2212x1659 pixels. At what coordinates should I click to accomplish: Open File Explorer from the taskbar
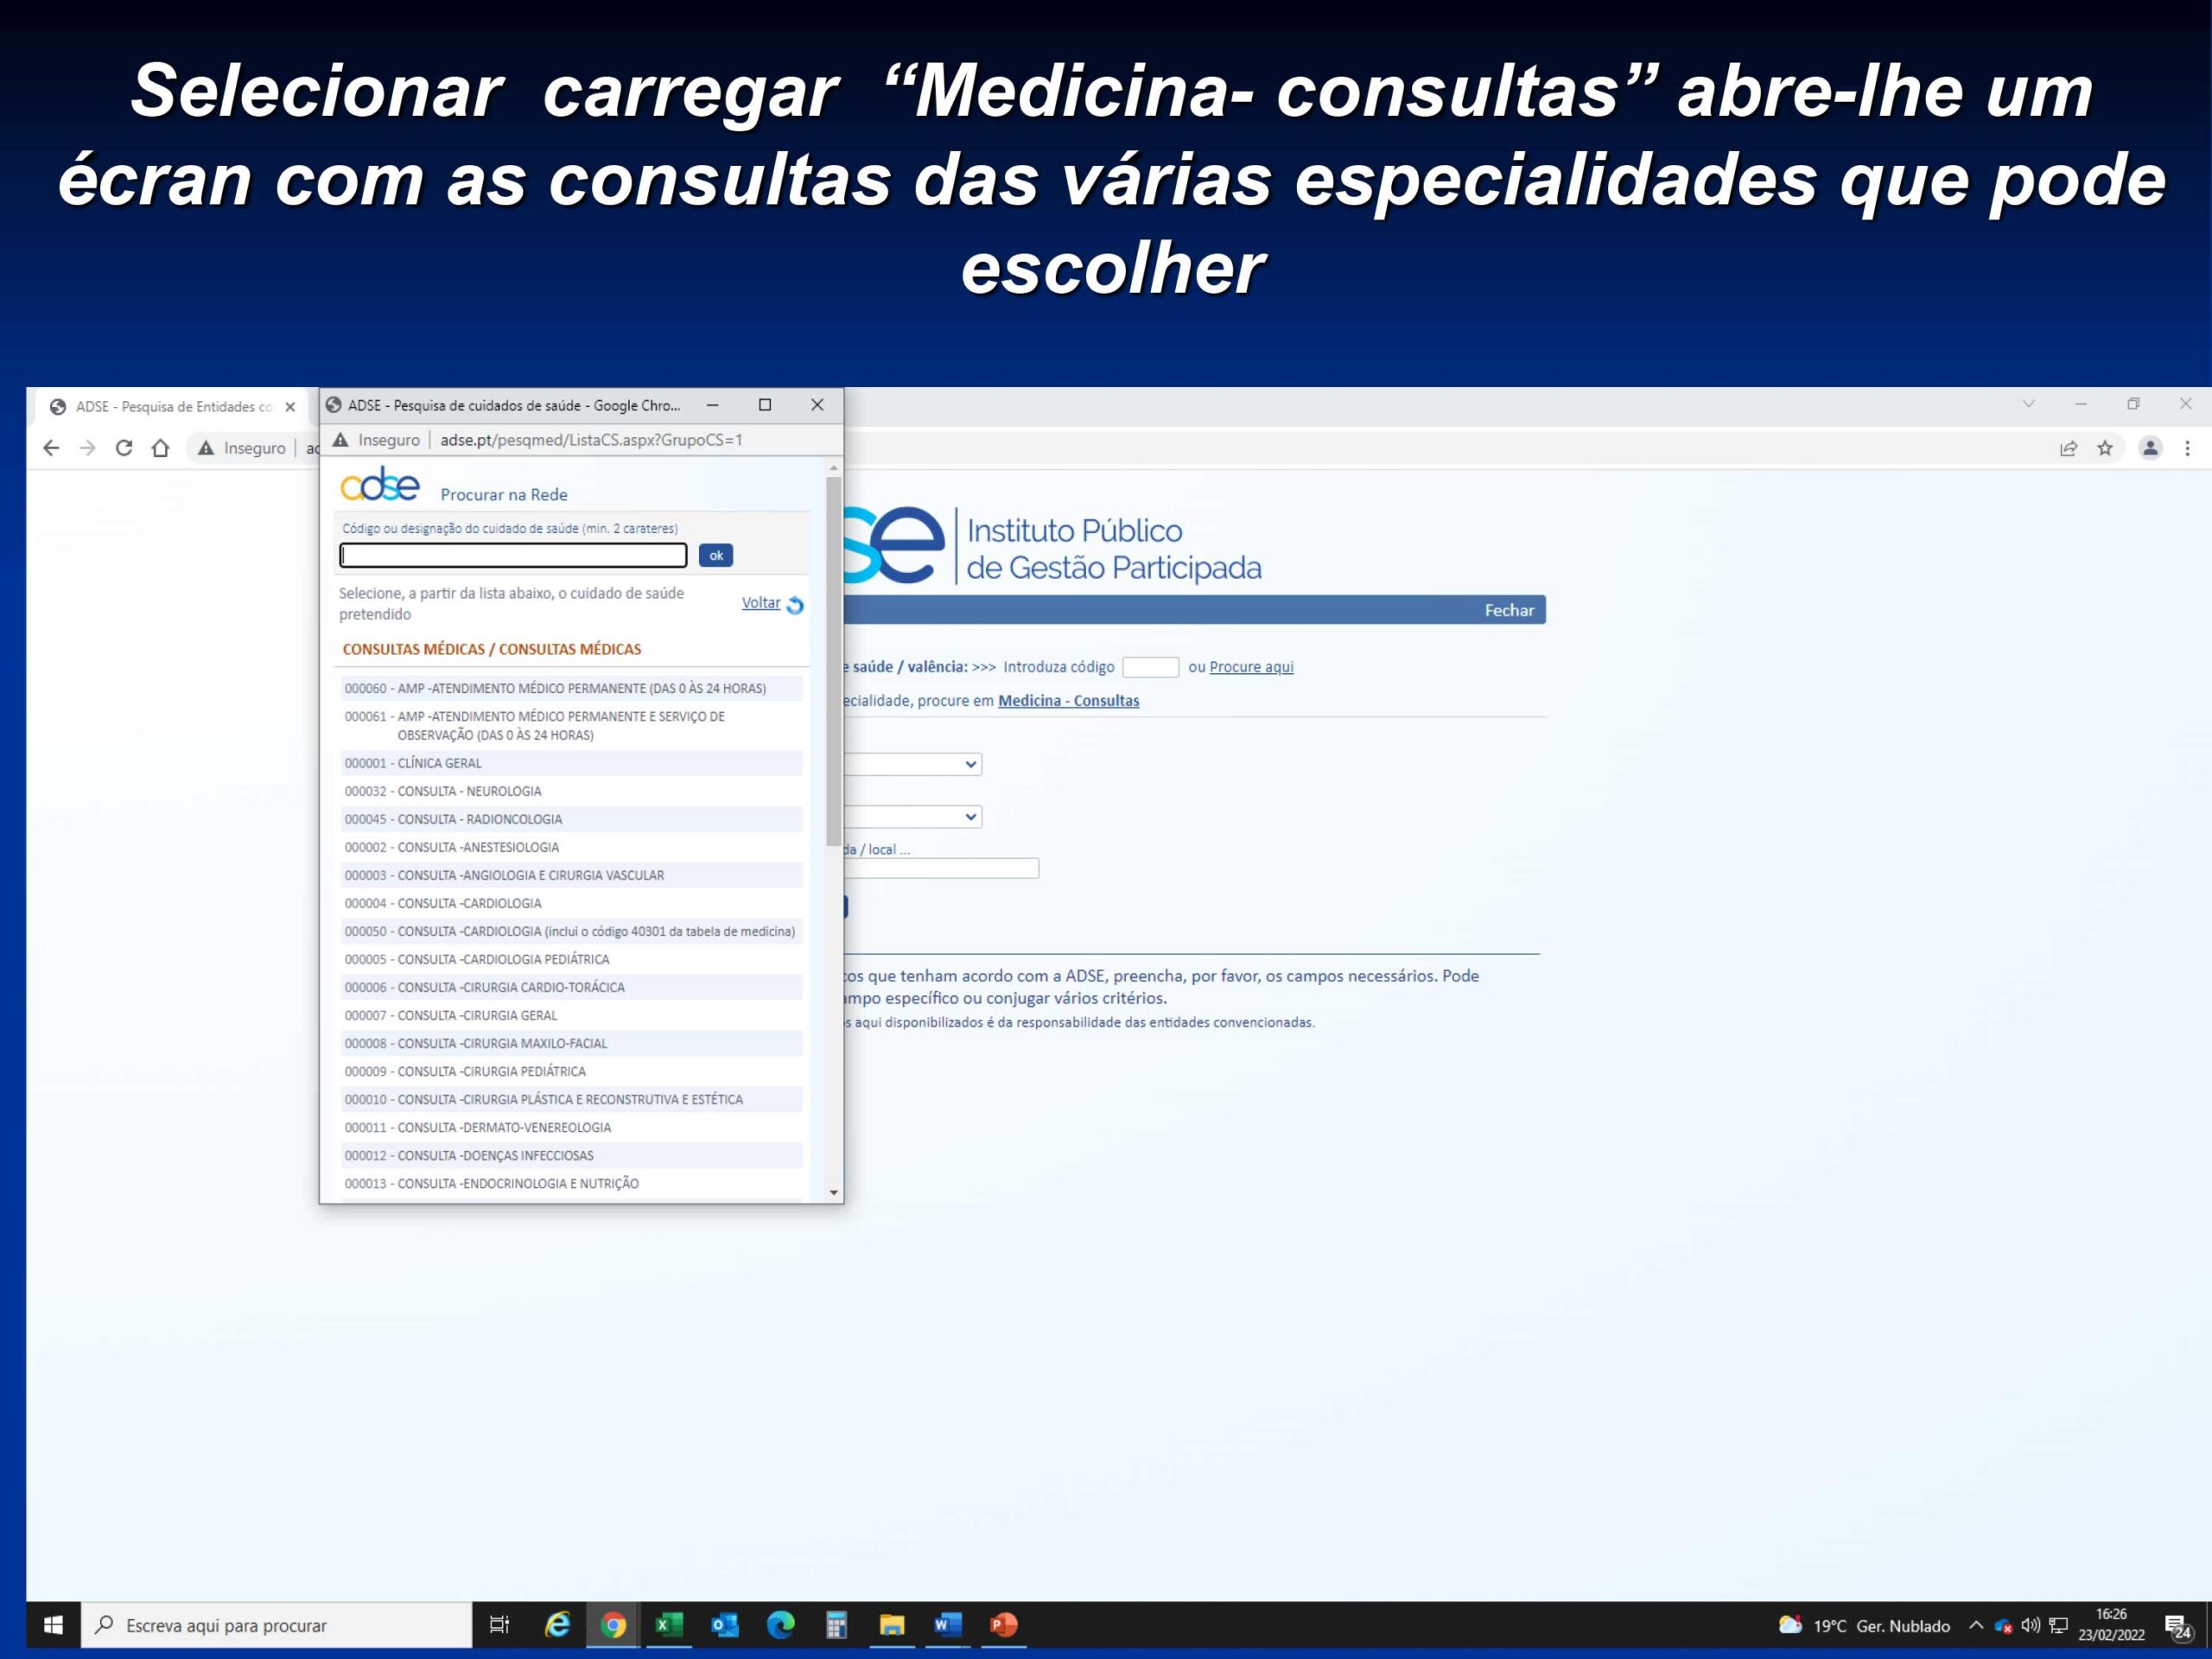click(892, 1625)
